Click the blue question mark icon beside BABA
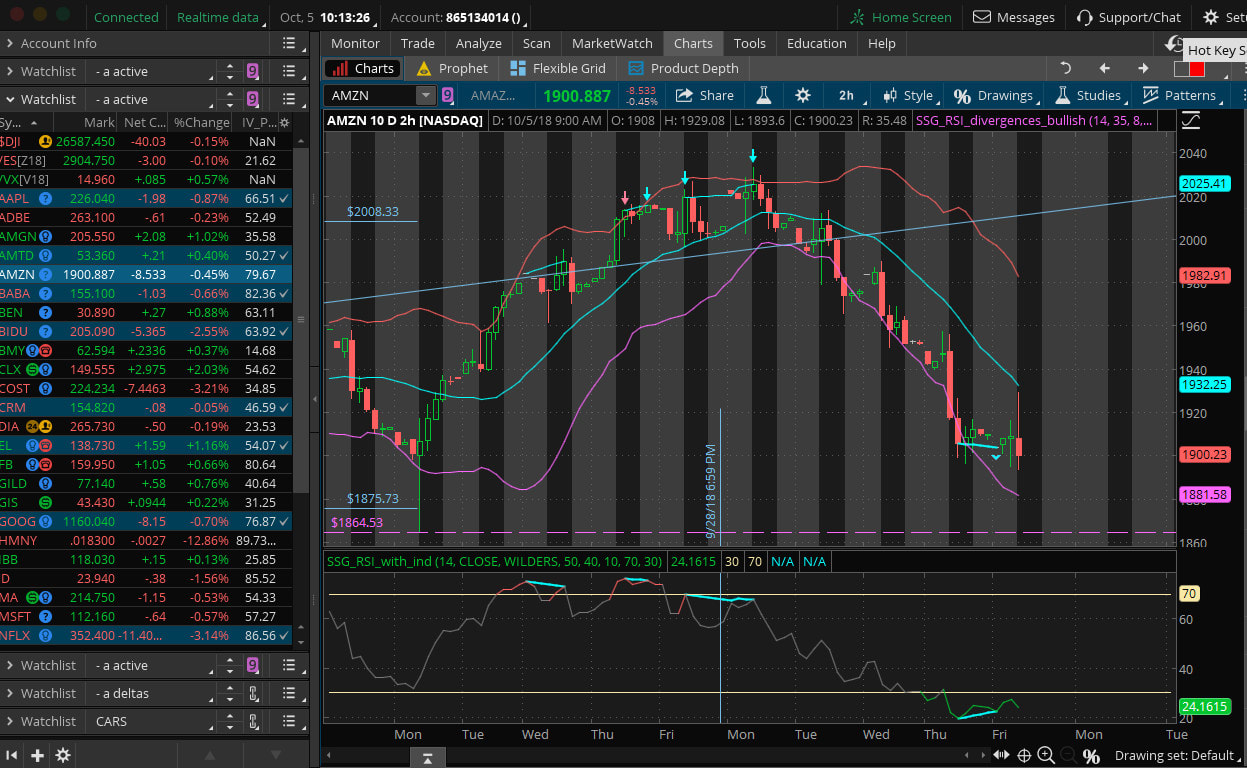The width and height of the screenshot is (1247, 768). (x=45, y=293)
